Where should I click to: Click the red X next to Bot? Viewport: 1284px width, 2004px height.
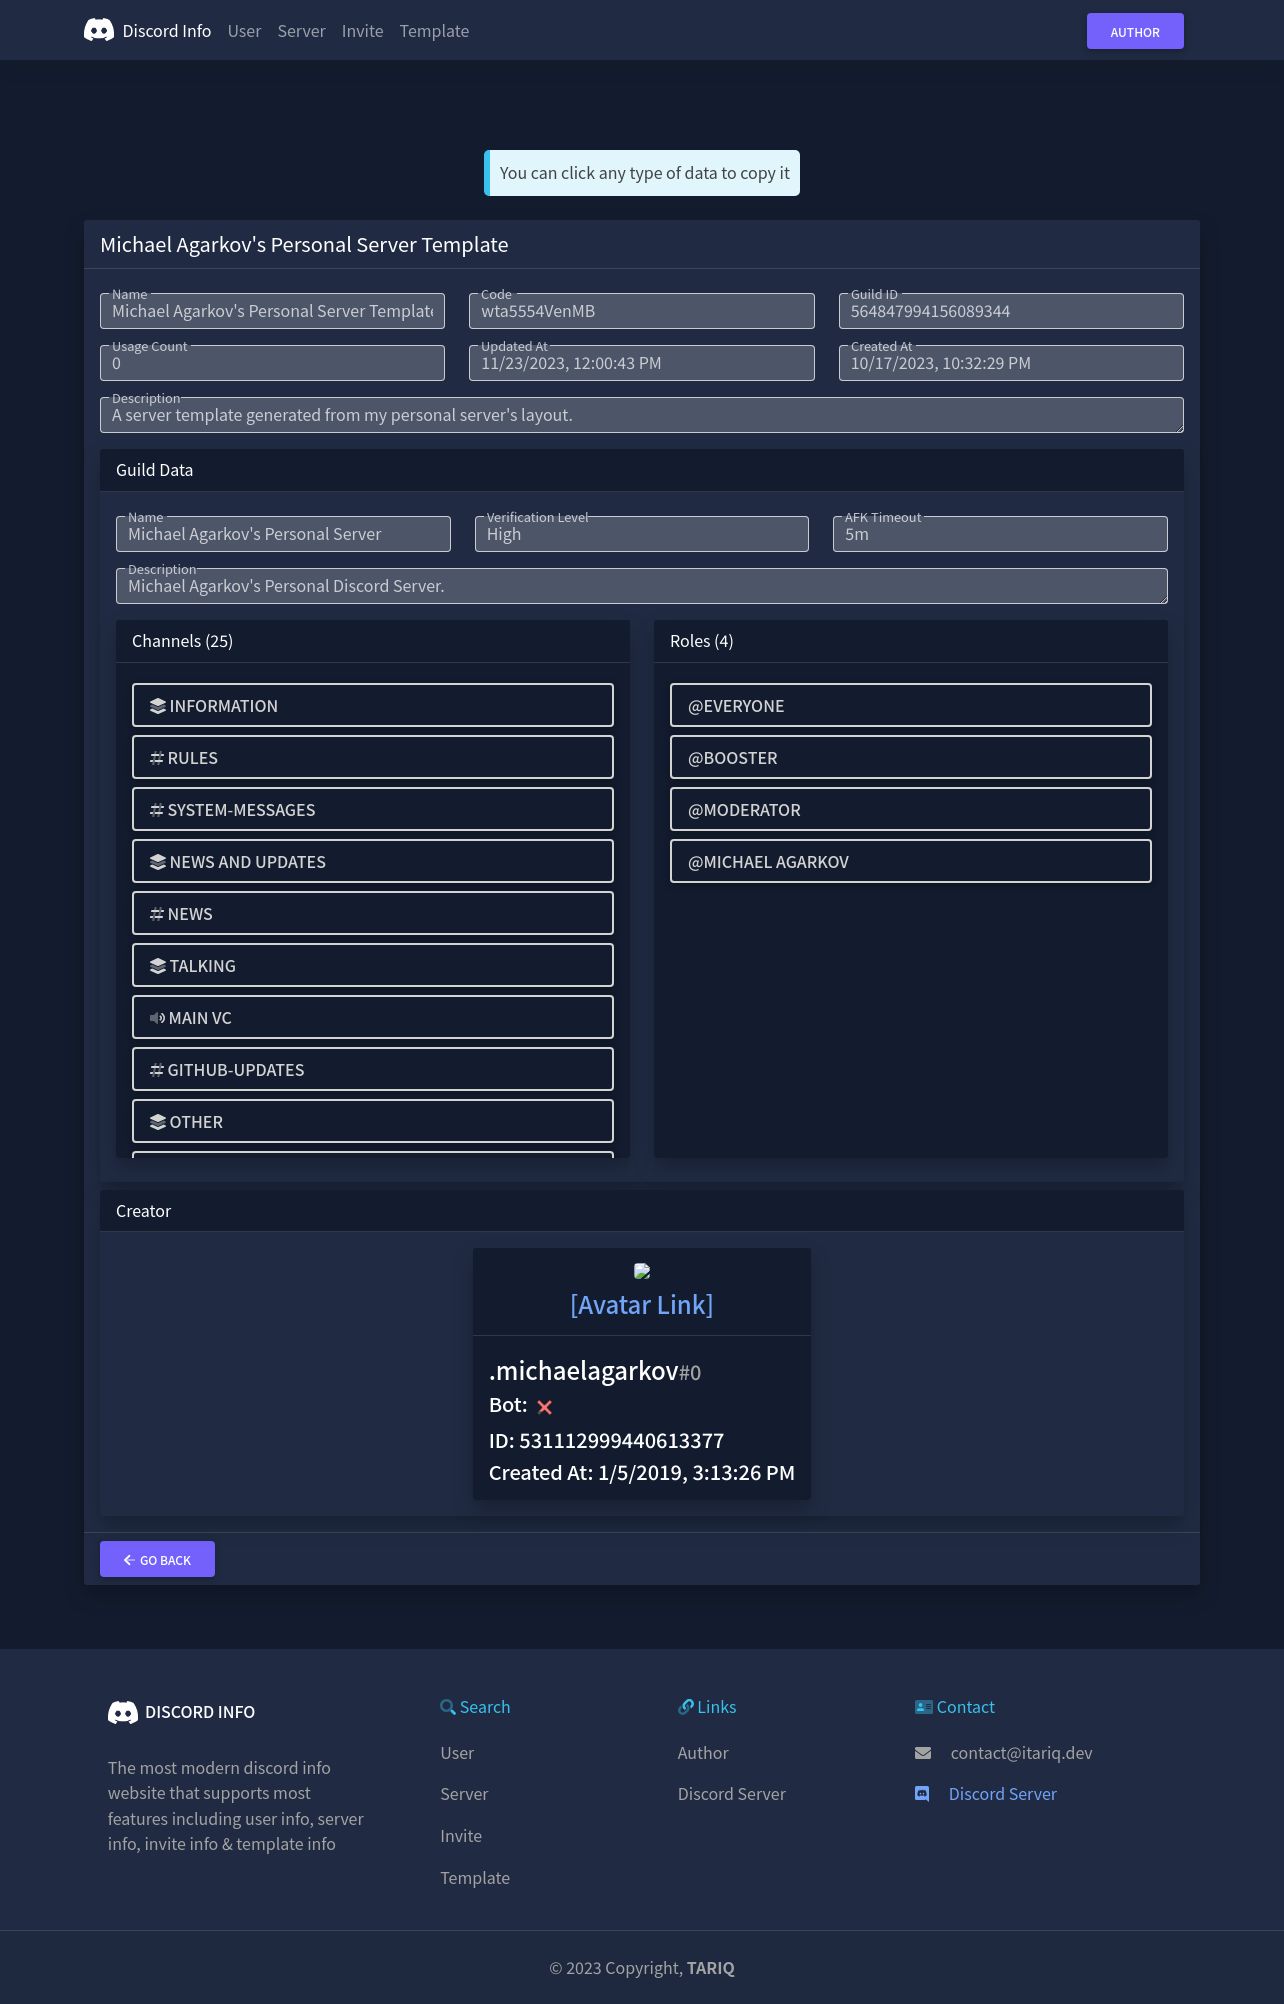pyautogui.click(x=545, y=1407)
